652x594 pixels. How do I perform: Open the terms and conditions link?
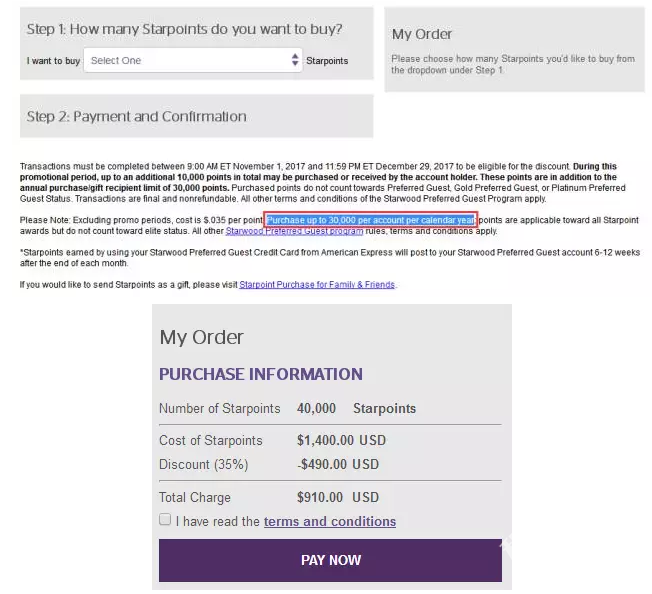tap(330, 521)
